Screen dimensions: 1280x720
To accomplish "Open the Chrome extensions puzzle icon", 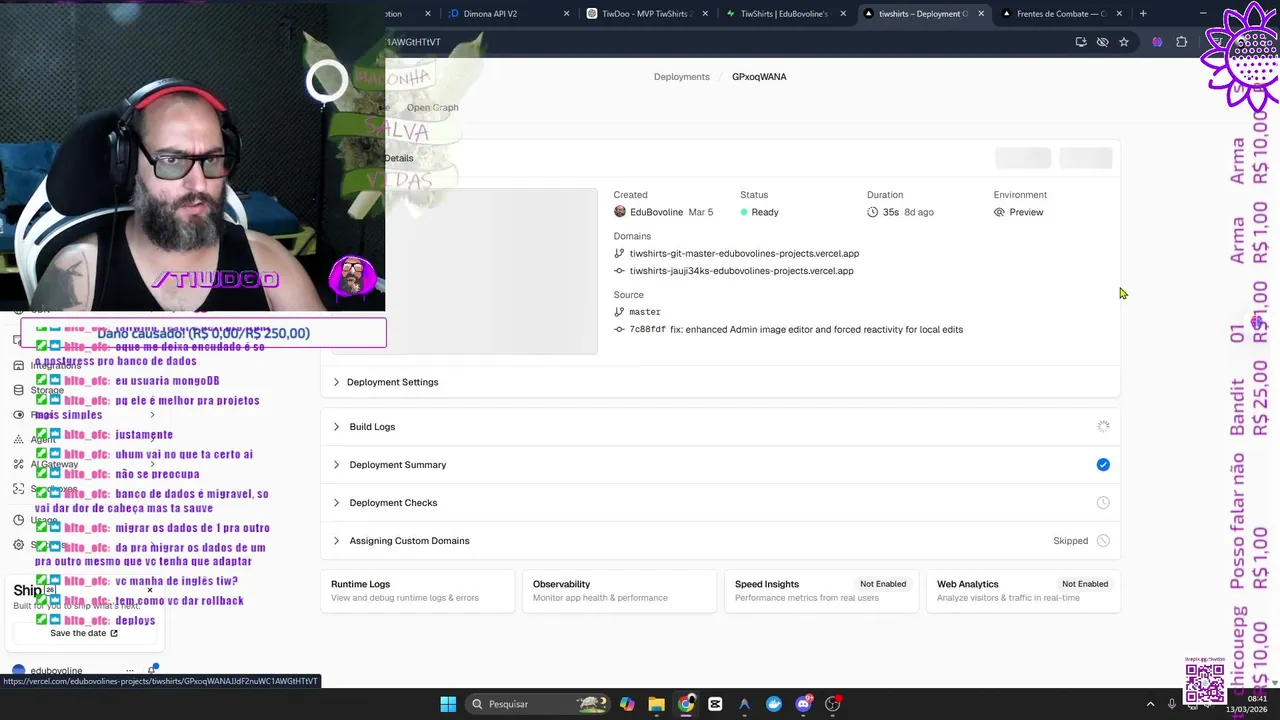I will pos(1182,42).
